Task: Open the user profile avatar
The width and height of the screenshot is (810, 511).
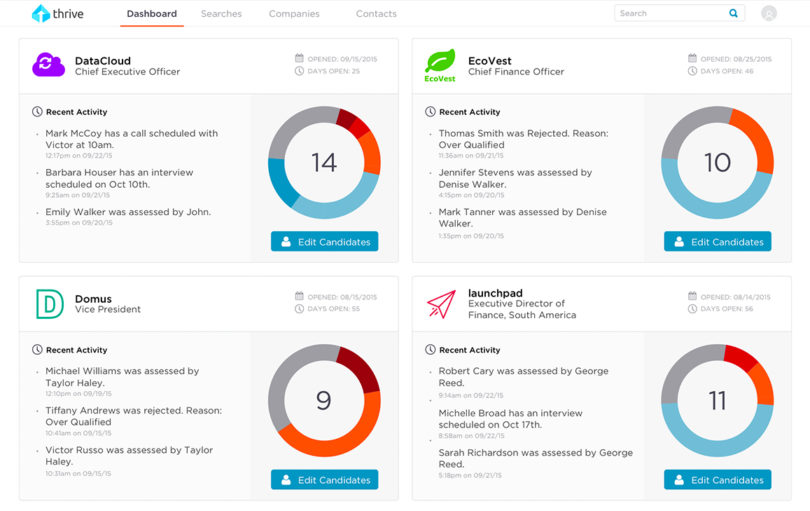Action: pos(769,13)
